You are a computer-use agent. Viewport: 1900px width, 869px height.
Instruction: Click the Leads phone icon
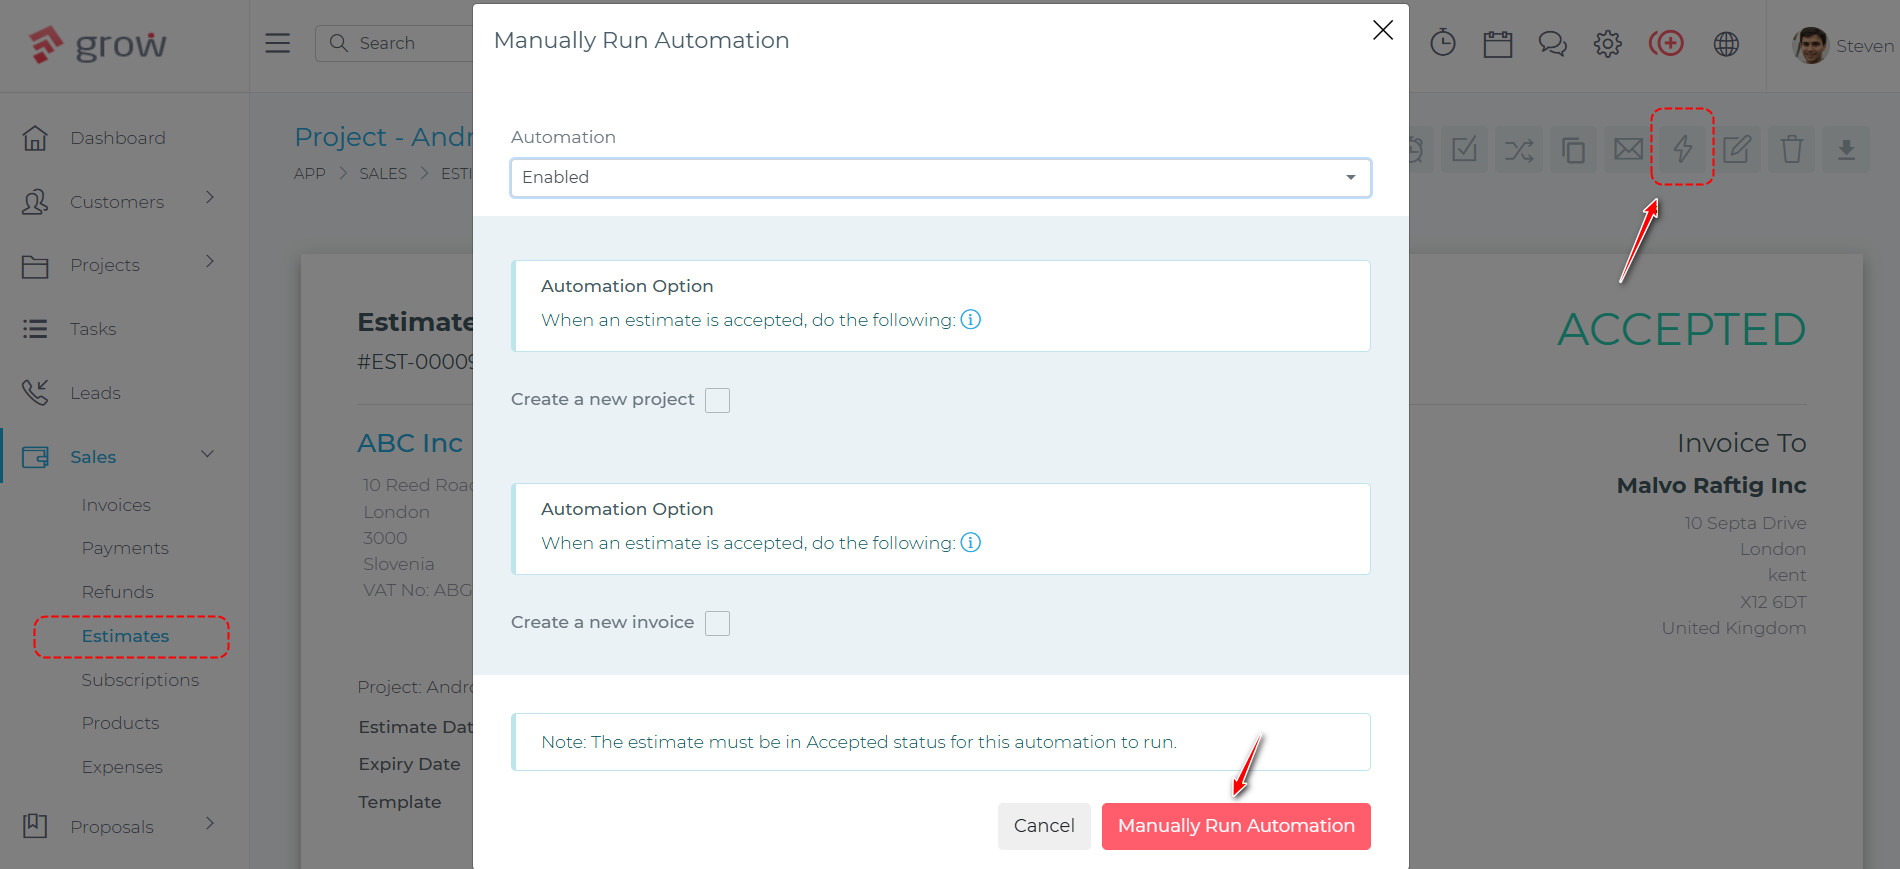[35, 392]
